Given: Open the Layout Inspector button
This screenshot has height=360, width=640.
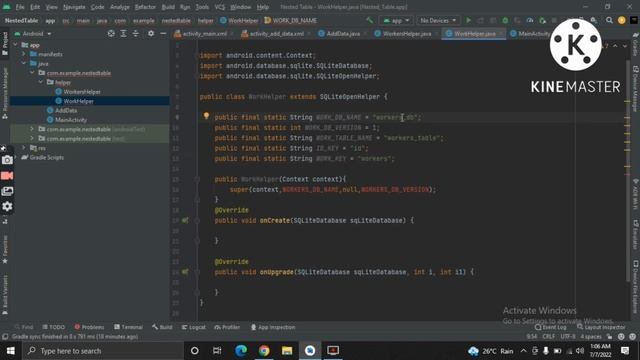Looking at the screenshot, I should coord(601,327).
